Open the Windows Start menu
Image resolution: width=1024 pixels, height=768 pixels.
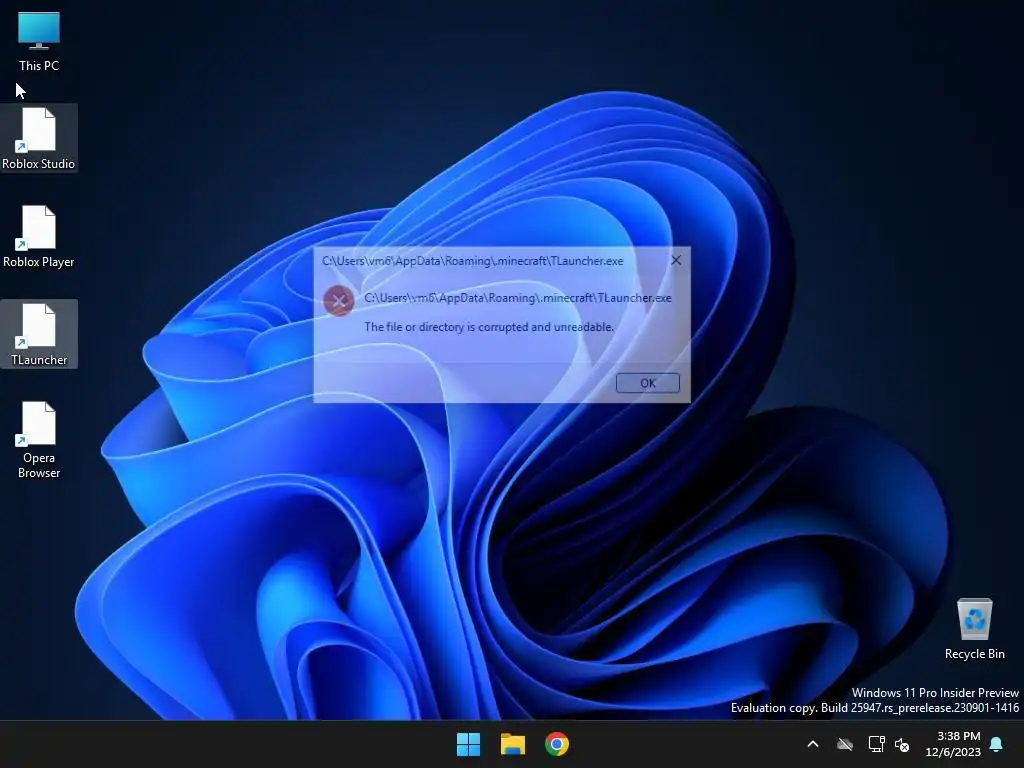[468, 744]
